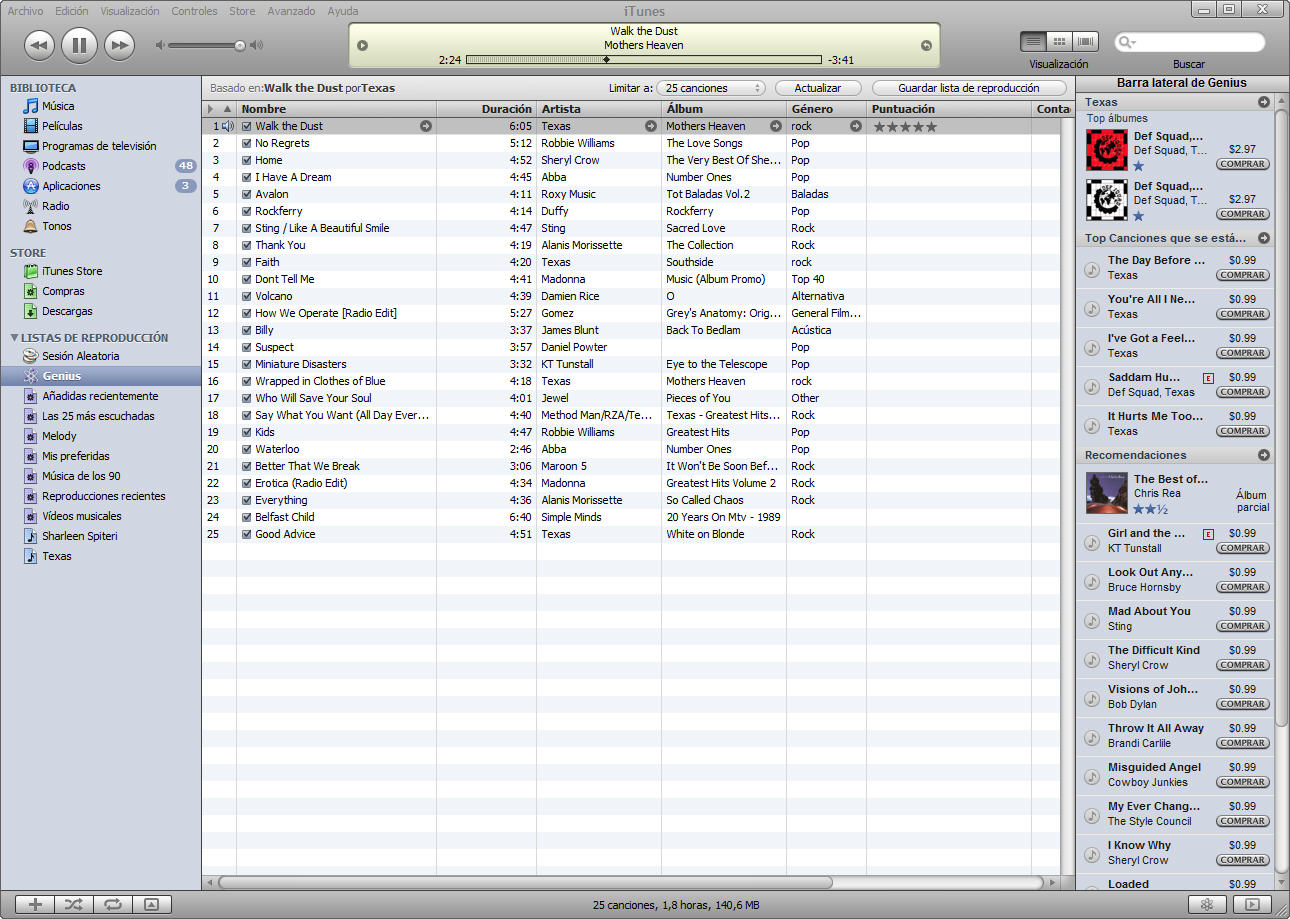
Task: Open the Avanzado menu
Action: pos(291,11)
